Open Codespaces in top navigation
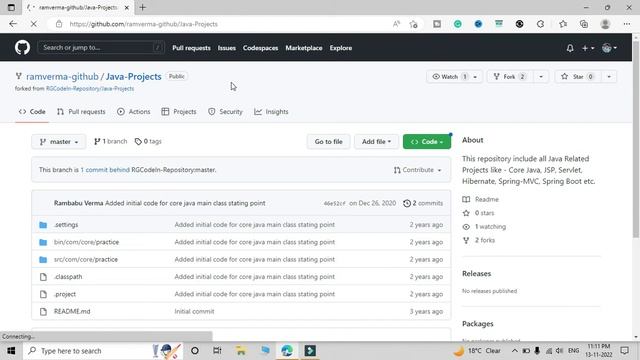640x360 pixels. (260, 48)
